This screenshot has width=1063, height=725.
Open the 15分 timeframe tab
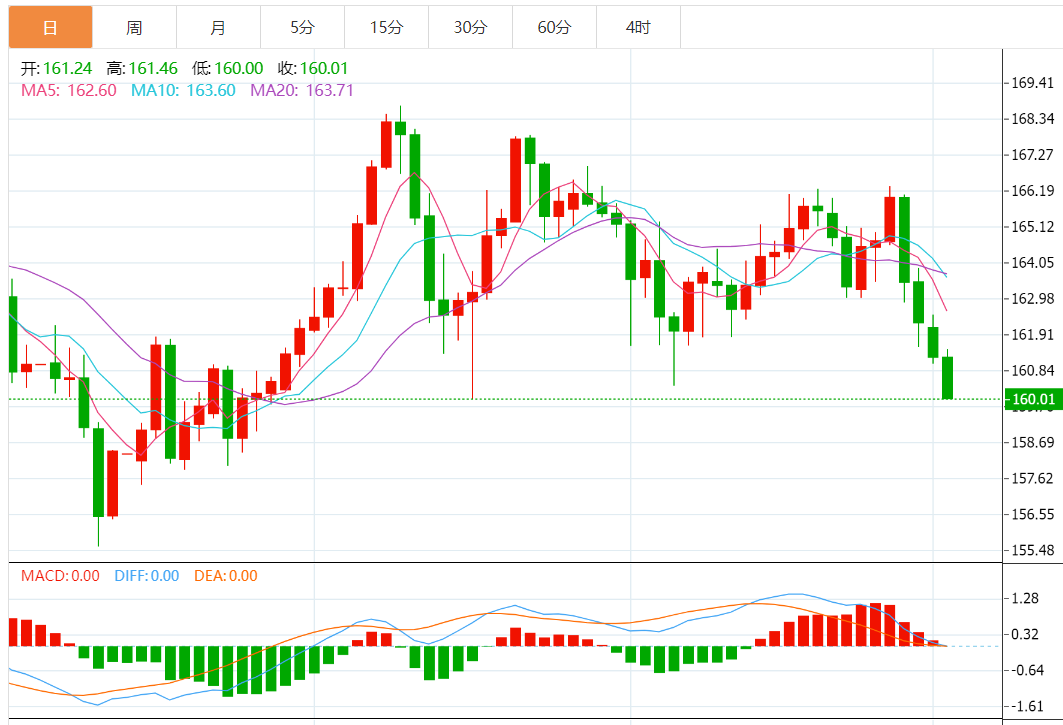pyautogui.click(x=386, y=27)
